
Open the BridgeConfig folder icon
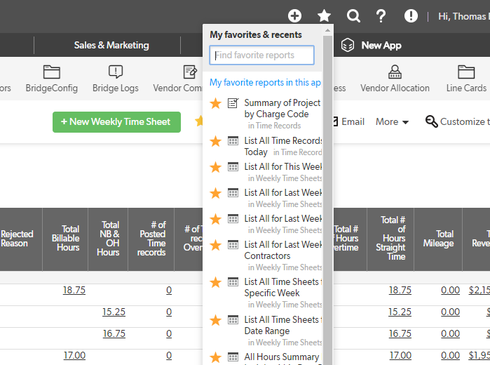51,72
